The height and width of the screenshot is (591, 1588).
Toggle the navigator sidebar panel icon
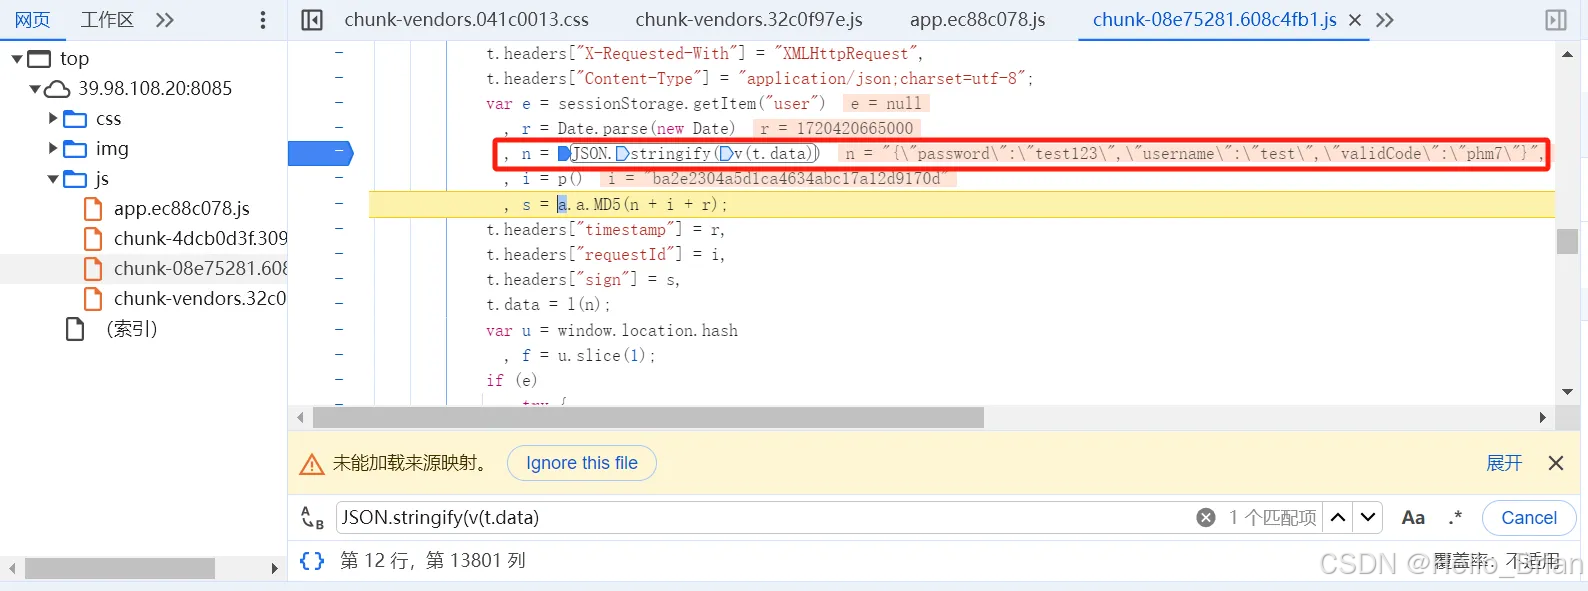tap(312, 20)
